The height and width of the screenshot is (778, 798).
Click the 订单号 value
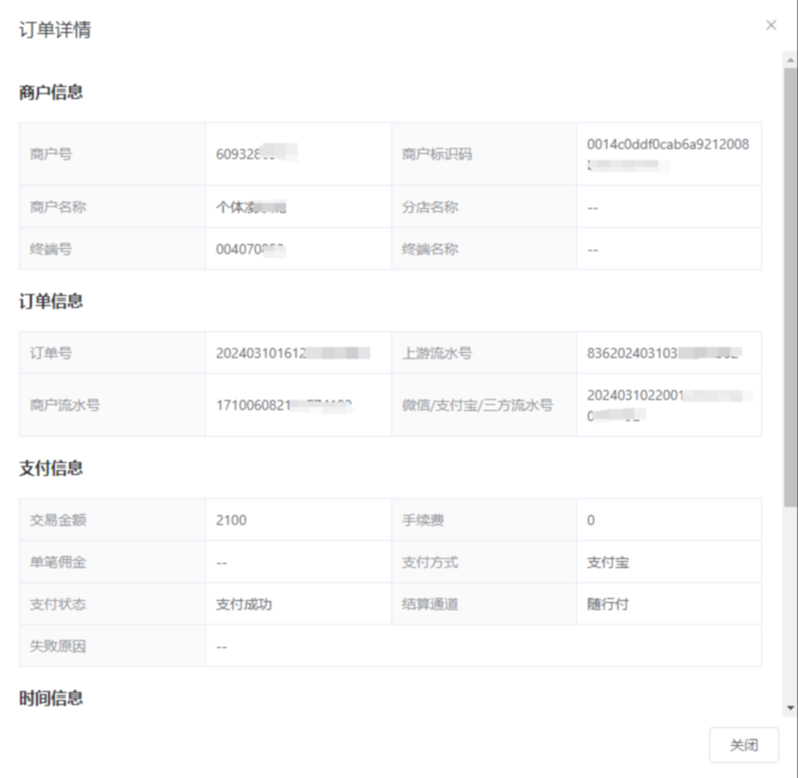pos(292,353)
